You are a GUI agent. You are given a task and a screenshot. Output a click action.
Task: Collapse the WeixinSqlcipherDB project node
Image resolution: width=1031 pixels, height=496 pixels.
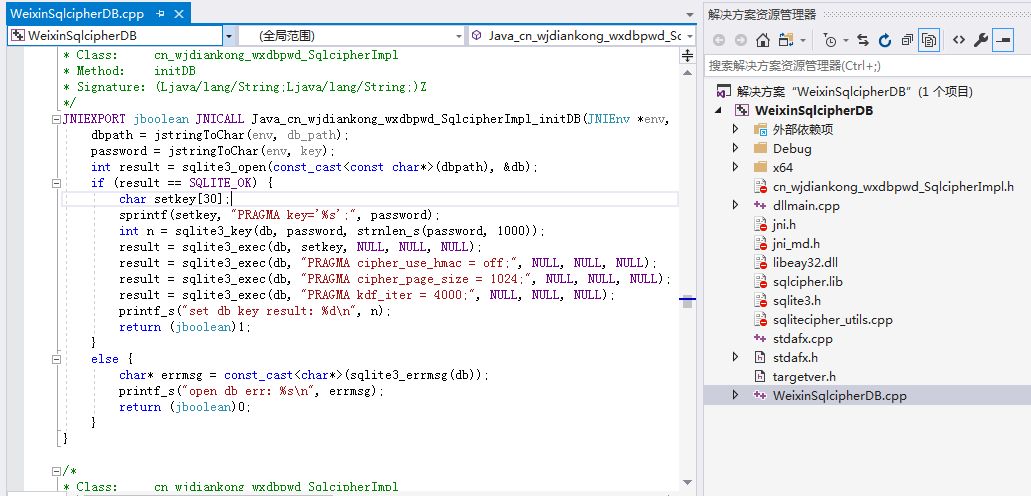(721, 111)
